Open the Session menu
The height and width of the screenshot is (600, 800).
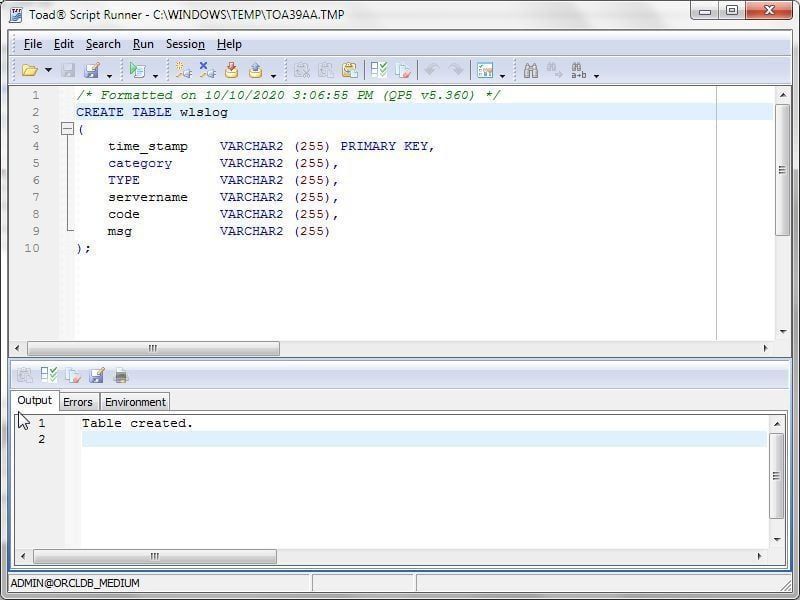185,44
